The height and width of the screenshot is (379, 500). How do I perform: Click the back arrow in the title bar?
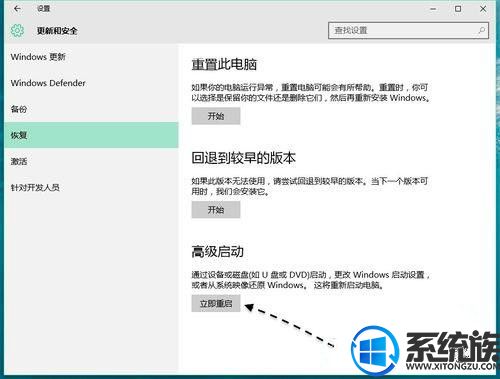pos(17,9)
